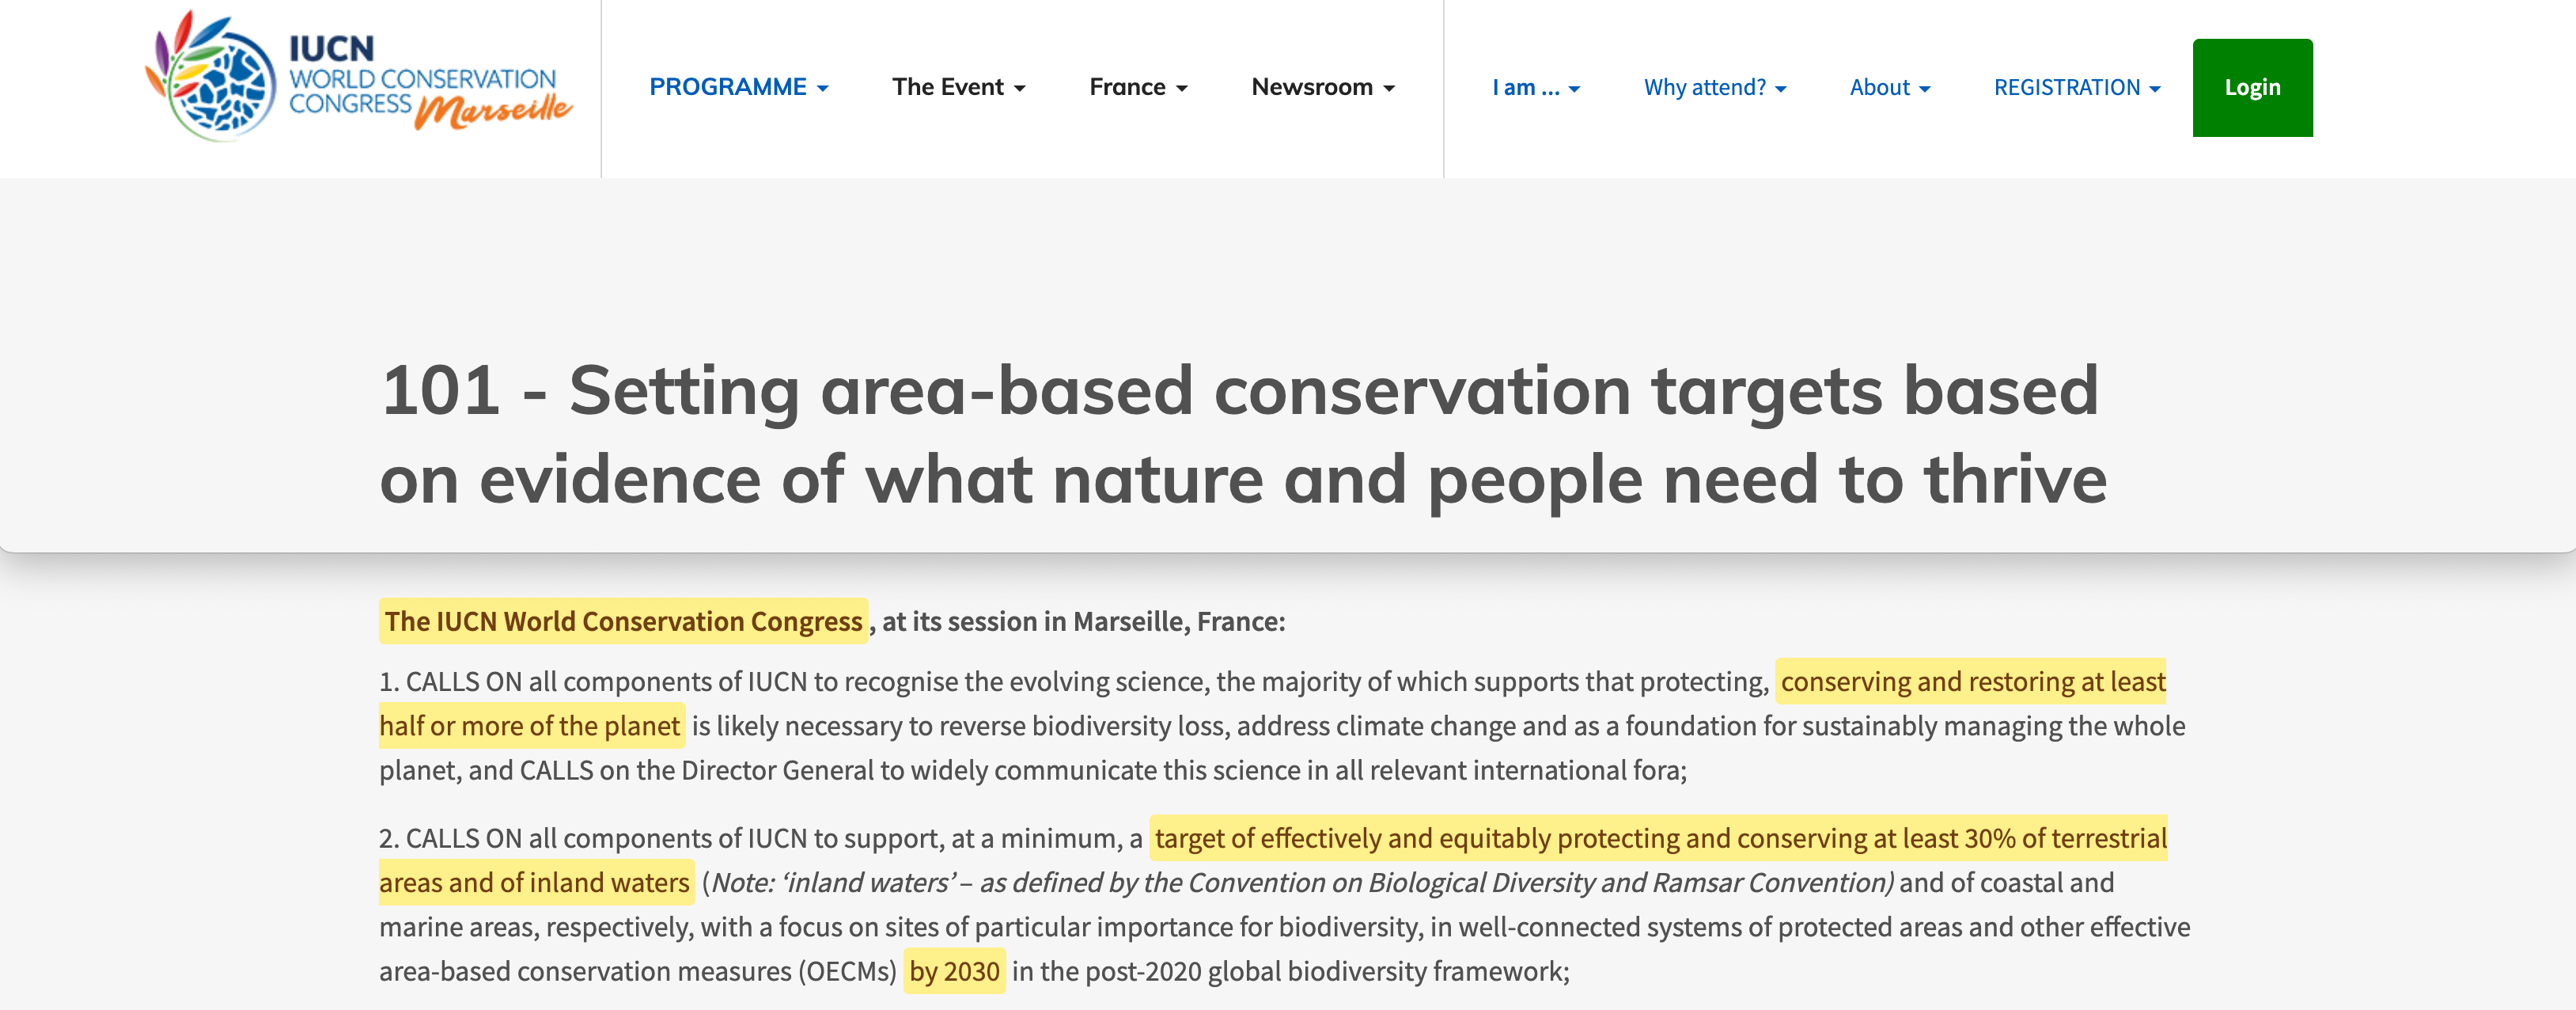Expand the REGISTRATION dropdown
Screen dimensions: 2576x1010
[x=2076, y=88]
